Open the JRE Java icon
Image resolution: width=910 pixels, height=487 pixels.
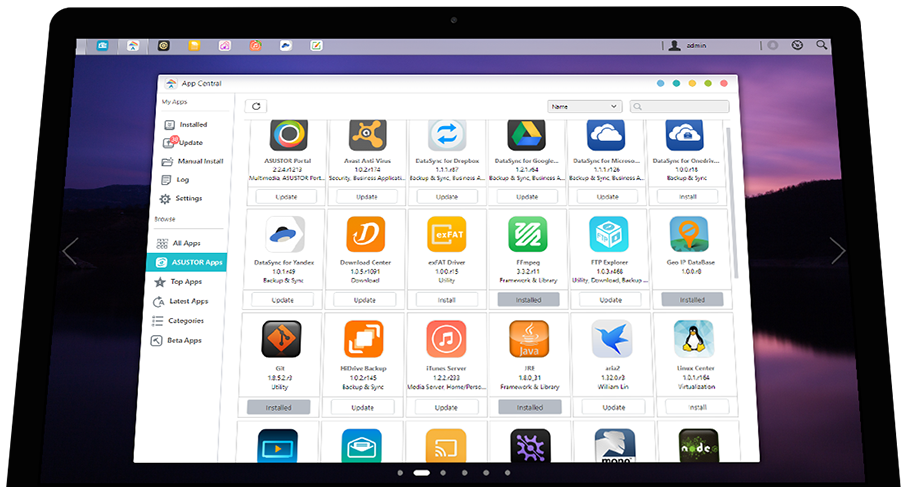529,339
